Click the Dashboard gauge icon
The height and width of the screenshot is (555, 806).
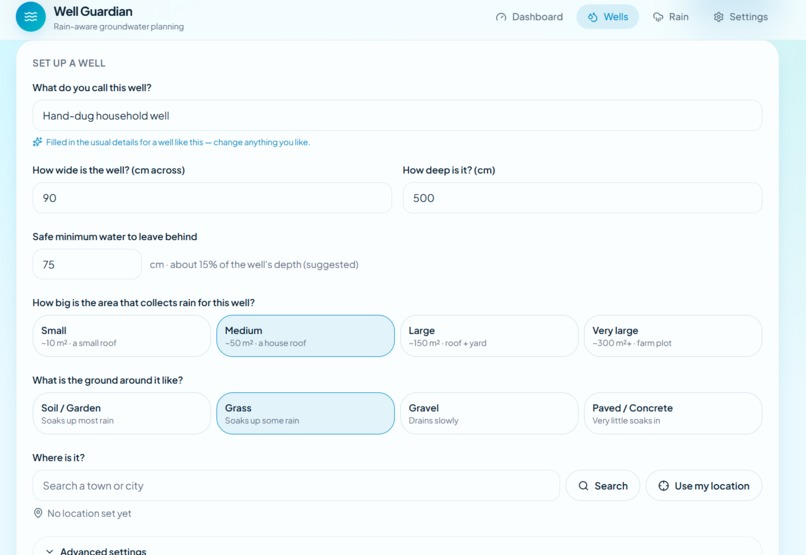click(x=501, y=17)
